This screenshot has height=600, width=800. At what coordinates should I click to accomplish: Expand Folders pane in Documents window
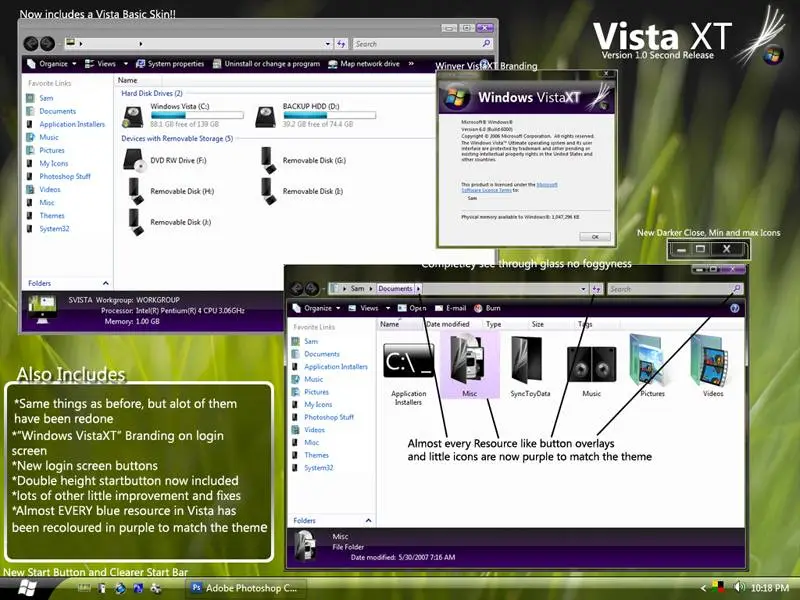pos(368,520)
